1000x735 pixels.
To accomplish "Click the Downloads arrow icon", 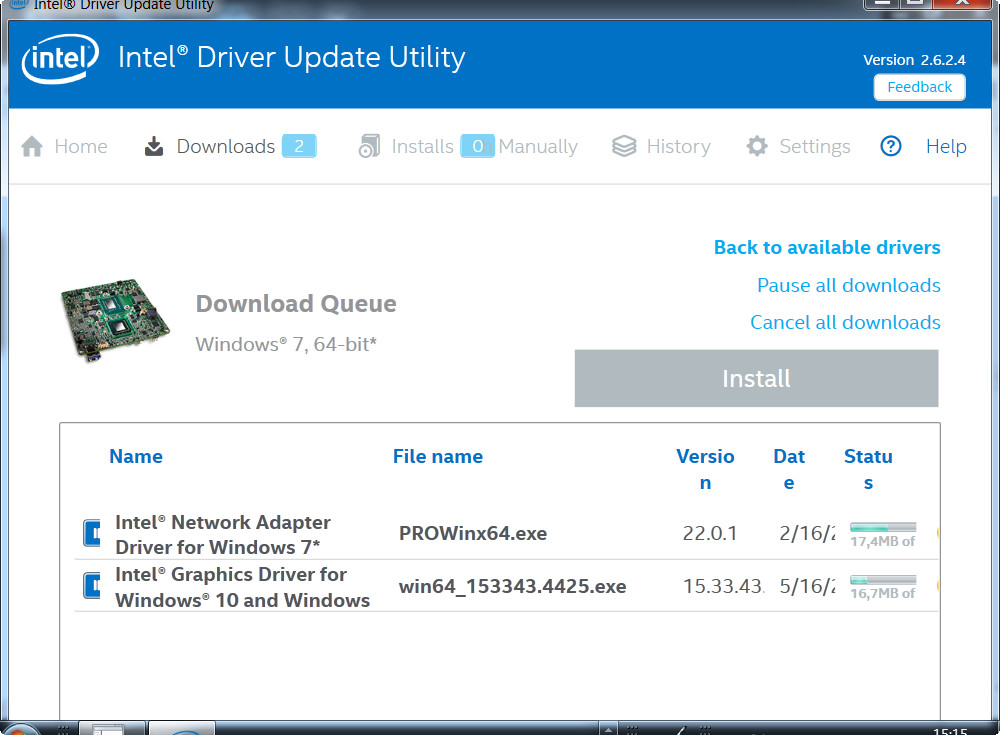I will 154,146.
